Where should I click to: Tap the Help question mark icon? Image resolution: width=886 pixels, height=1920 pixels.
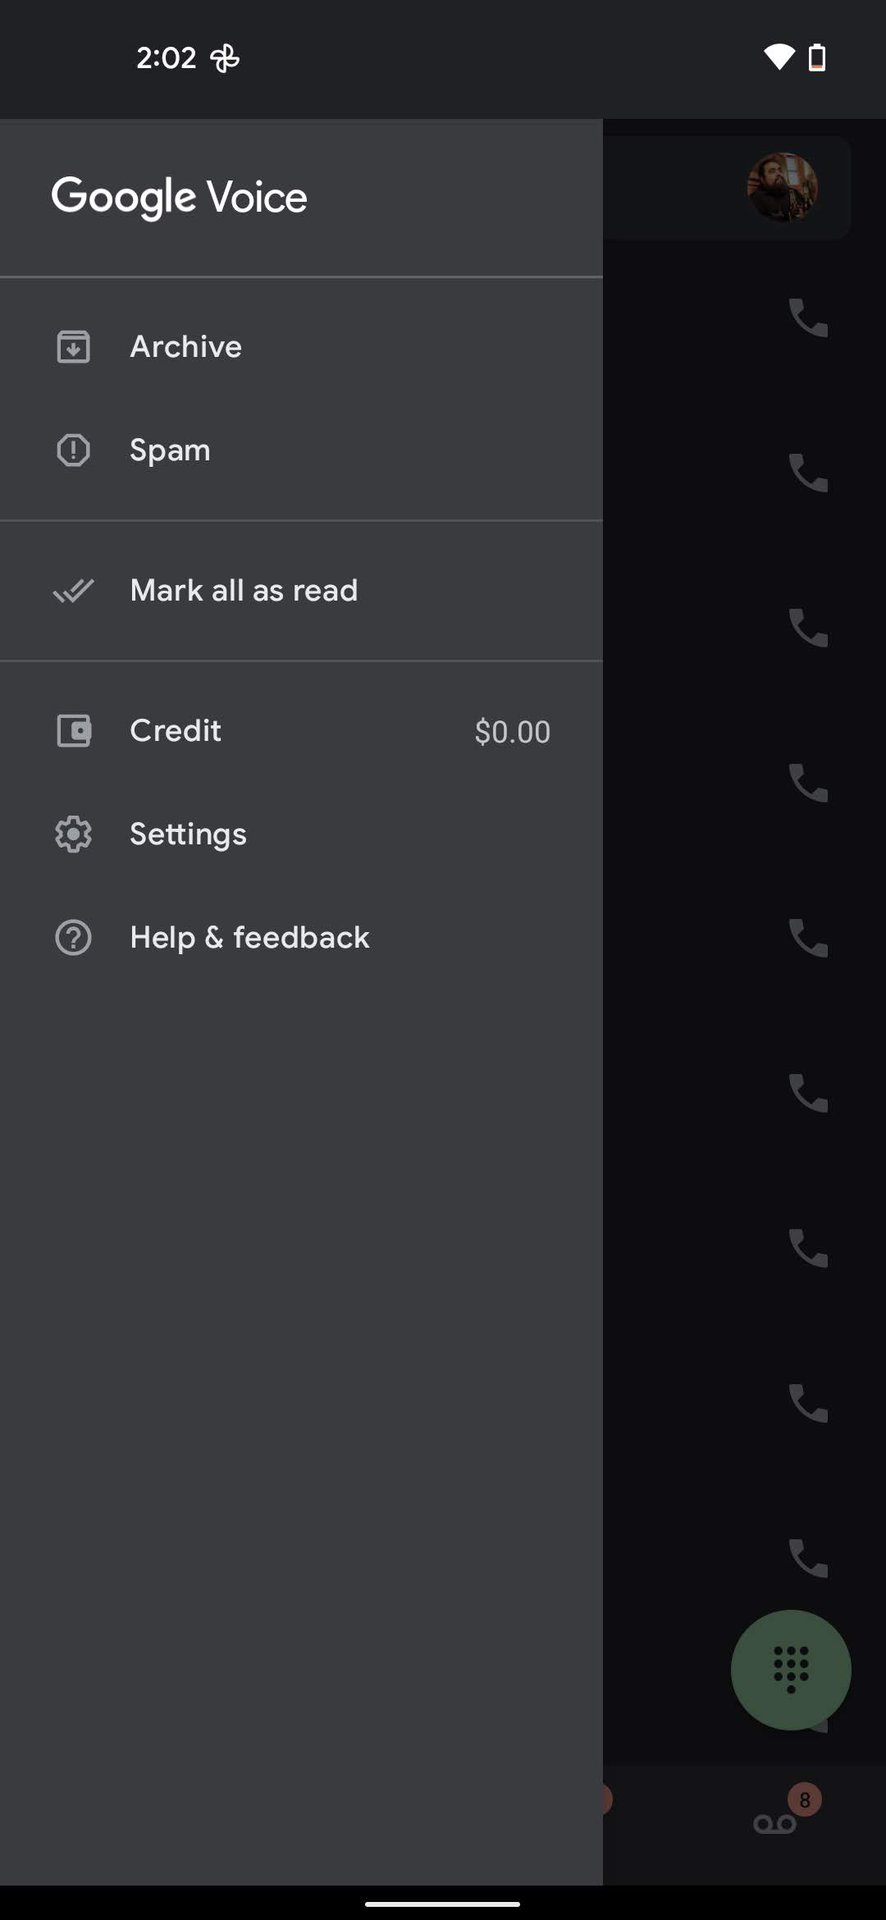pyautogui.click(x=73, y=938)
